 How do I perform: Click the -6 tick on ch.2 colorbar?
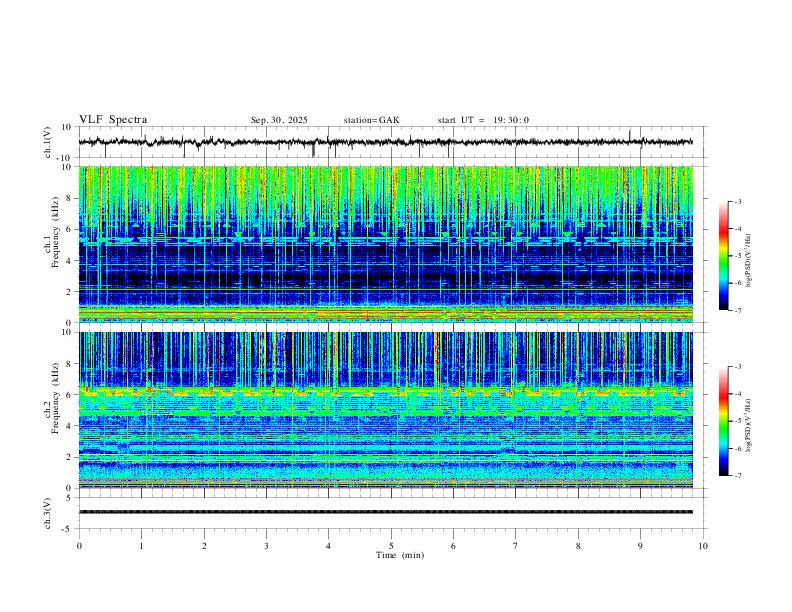pyautogui.click(x=737, y=448)
